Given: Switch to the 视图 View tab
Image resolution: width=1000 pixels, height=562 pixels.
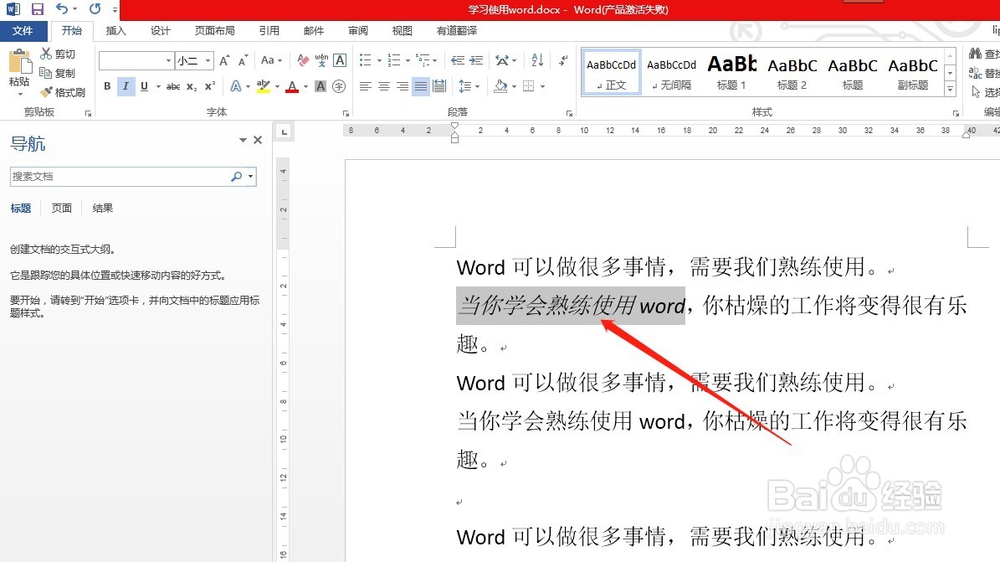Looking at the screenshot, I should (402, 31).
